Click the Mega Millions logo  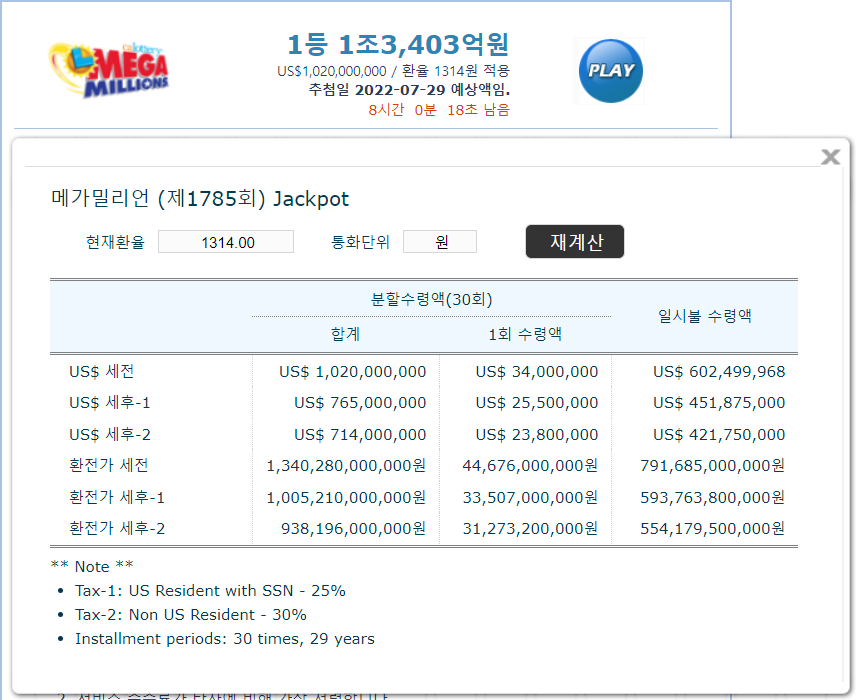(x=109, y=70)
